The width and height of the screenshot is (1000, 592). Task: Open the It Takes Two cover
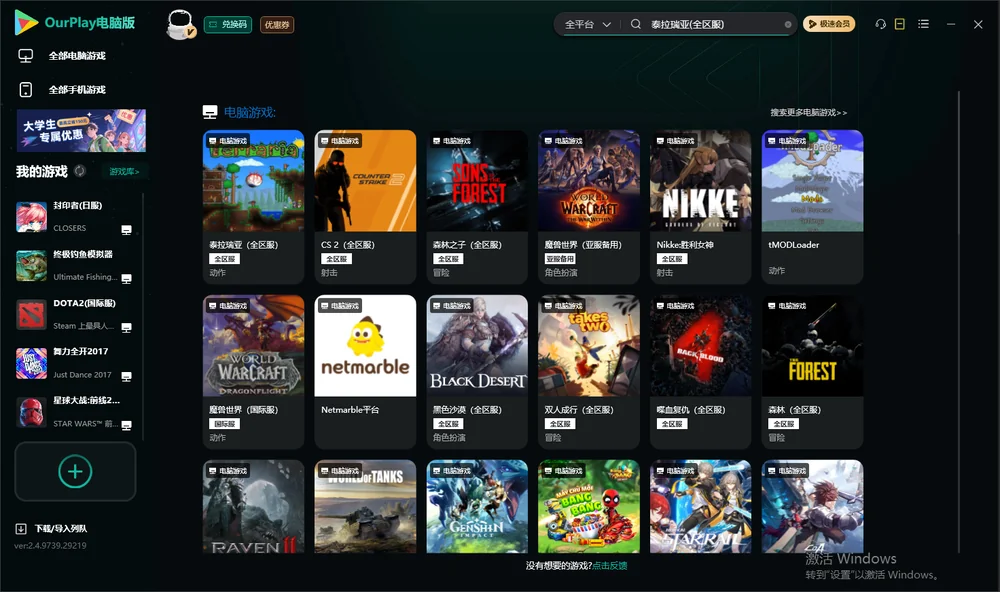click(x=589, y=346)
